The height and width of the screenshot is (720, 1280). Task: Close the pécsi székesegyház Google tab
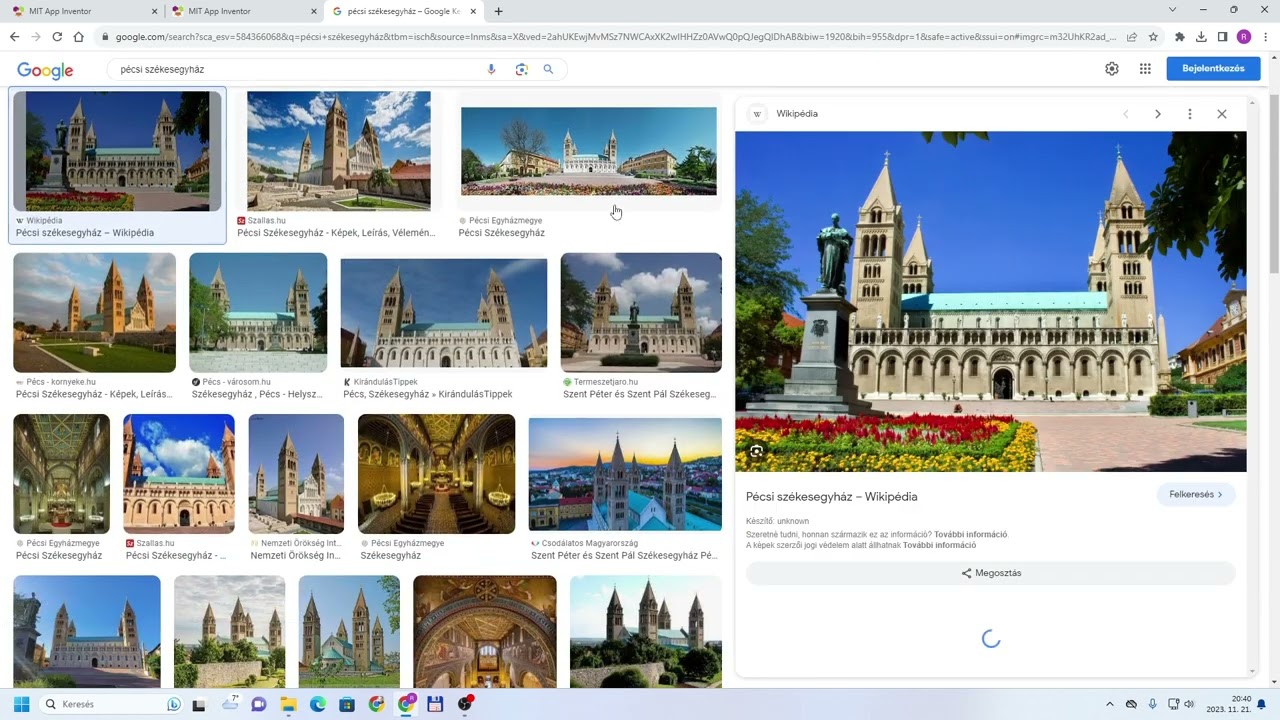click(x=474, y=11)
